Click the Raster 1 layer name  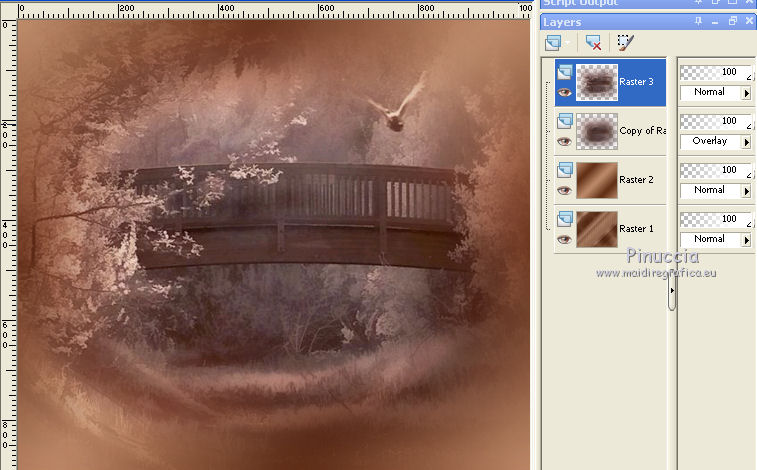[x=636, y=228]
